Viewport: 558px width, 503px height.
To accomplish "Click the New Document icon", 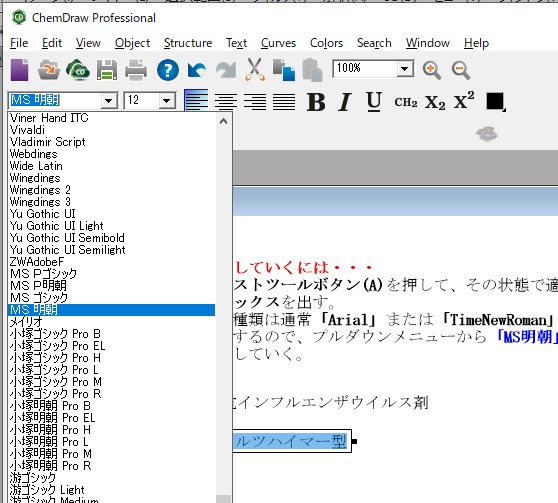I will pyautogui.click(x=20, y=70).
